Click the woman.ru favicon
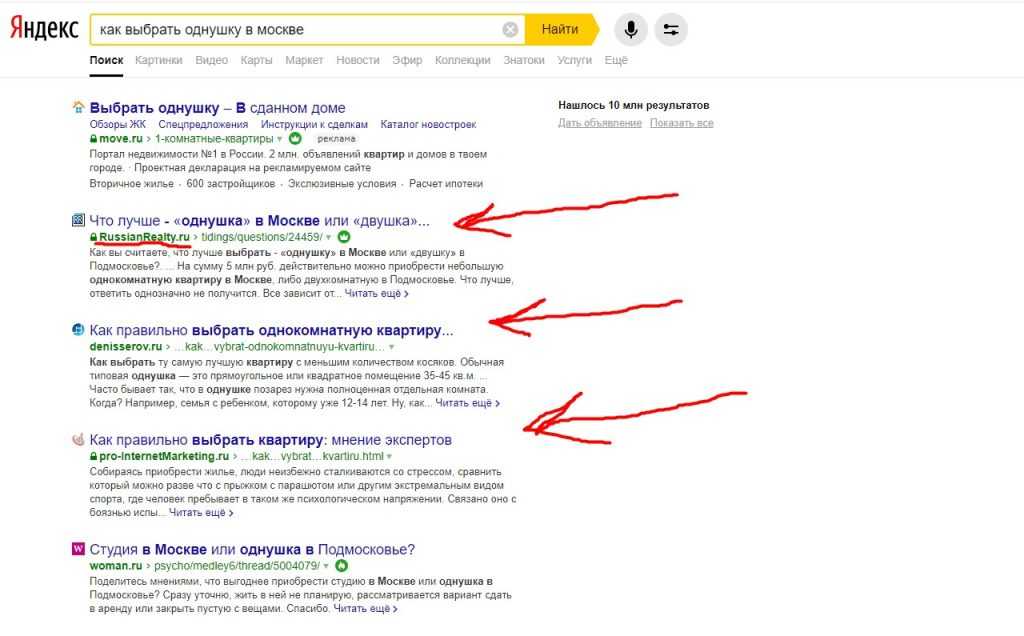 (x=78, y=549)
